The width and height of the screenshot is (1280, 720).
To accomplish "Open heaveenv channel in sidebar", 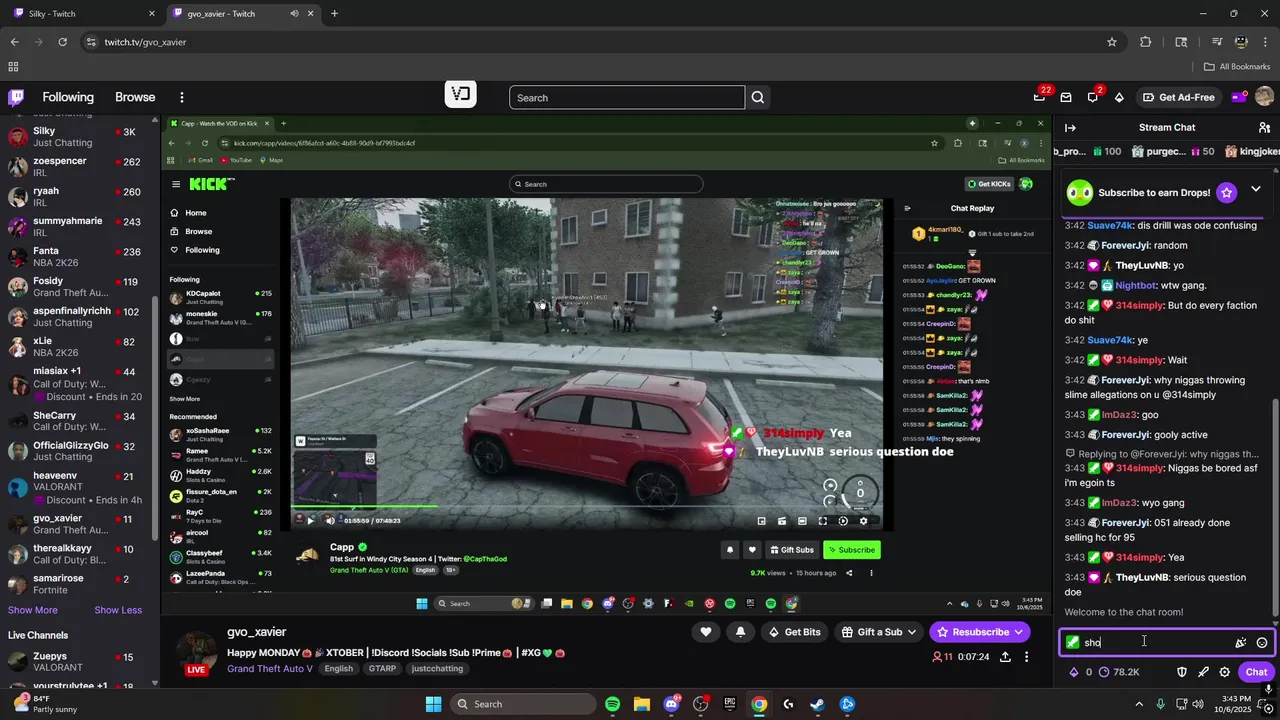I will (78, 487).
